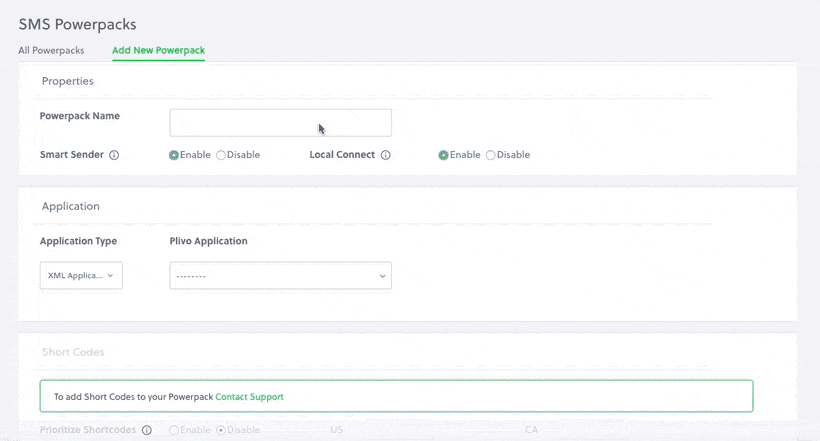Click the Application section heading
The height and width of the screenshot is (441, 820).
point(70,206)
